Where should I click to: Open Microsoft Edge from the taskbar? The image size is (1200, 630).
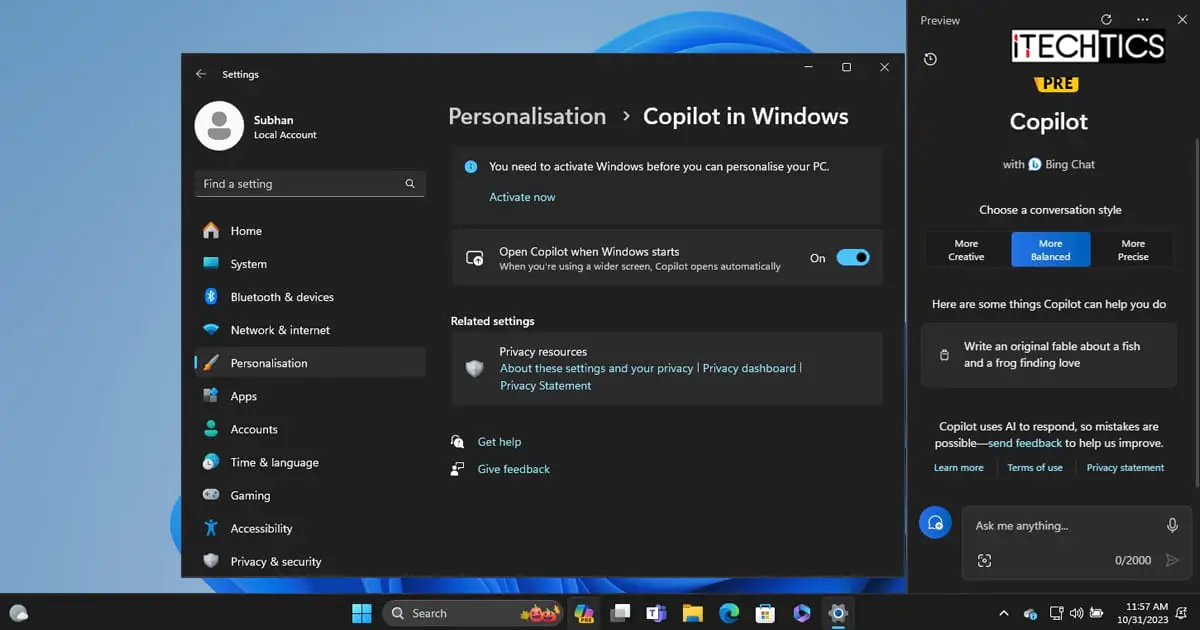tap(729, 613)
